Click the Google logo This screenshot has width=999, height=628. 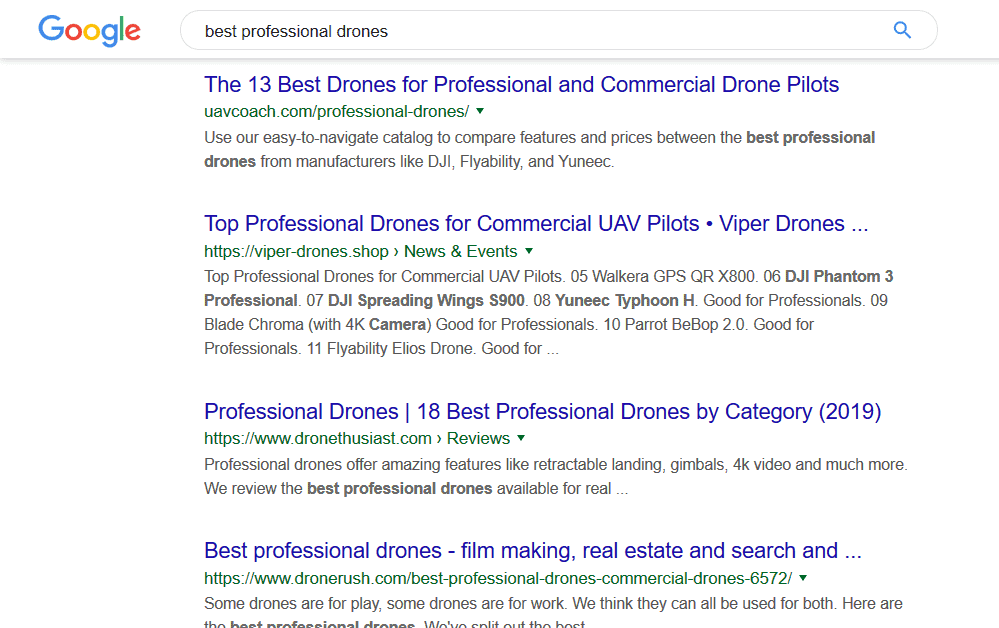tap(89, 30)
